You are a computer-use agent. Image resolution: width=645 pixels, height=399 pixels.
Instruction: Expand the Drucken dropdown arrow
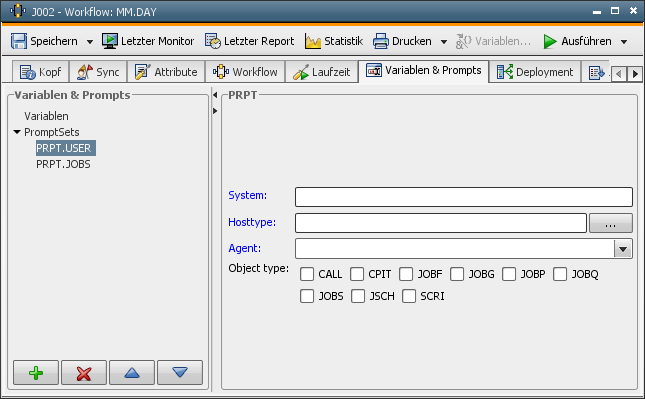pyautogui.click(x=444, y=42)
